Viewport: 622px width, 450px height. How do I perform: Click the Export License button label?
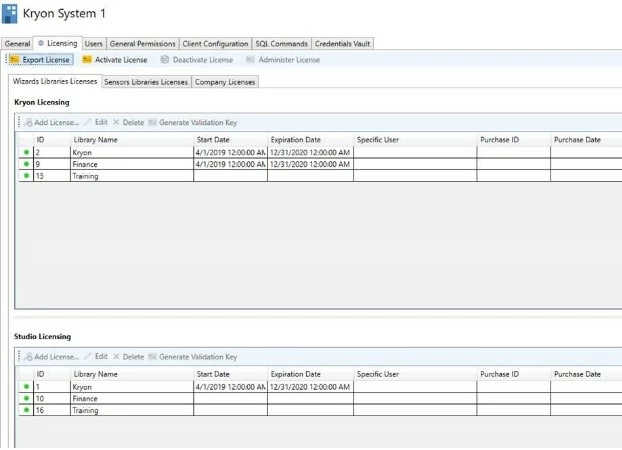pos(46,60)
